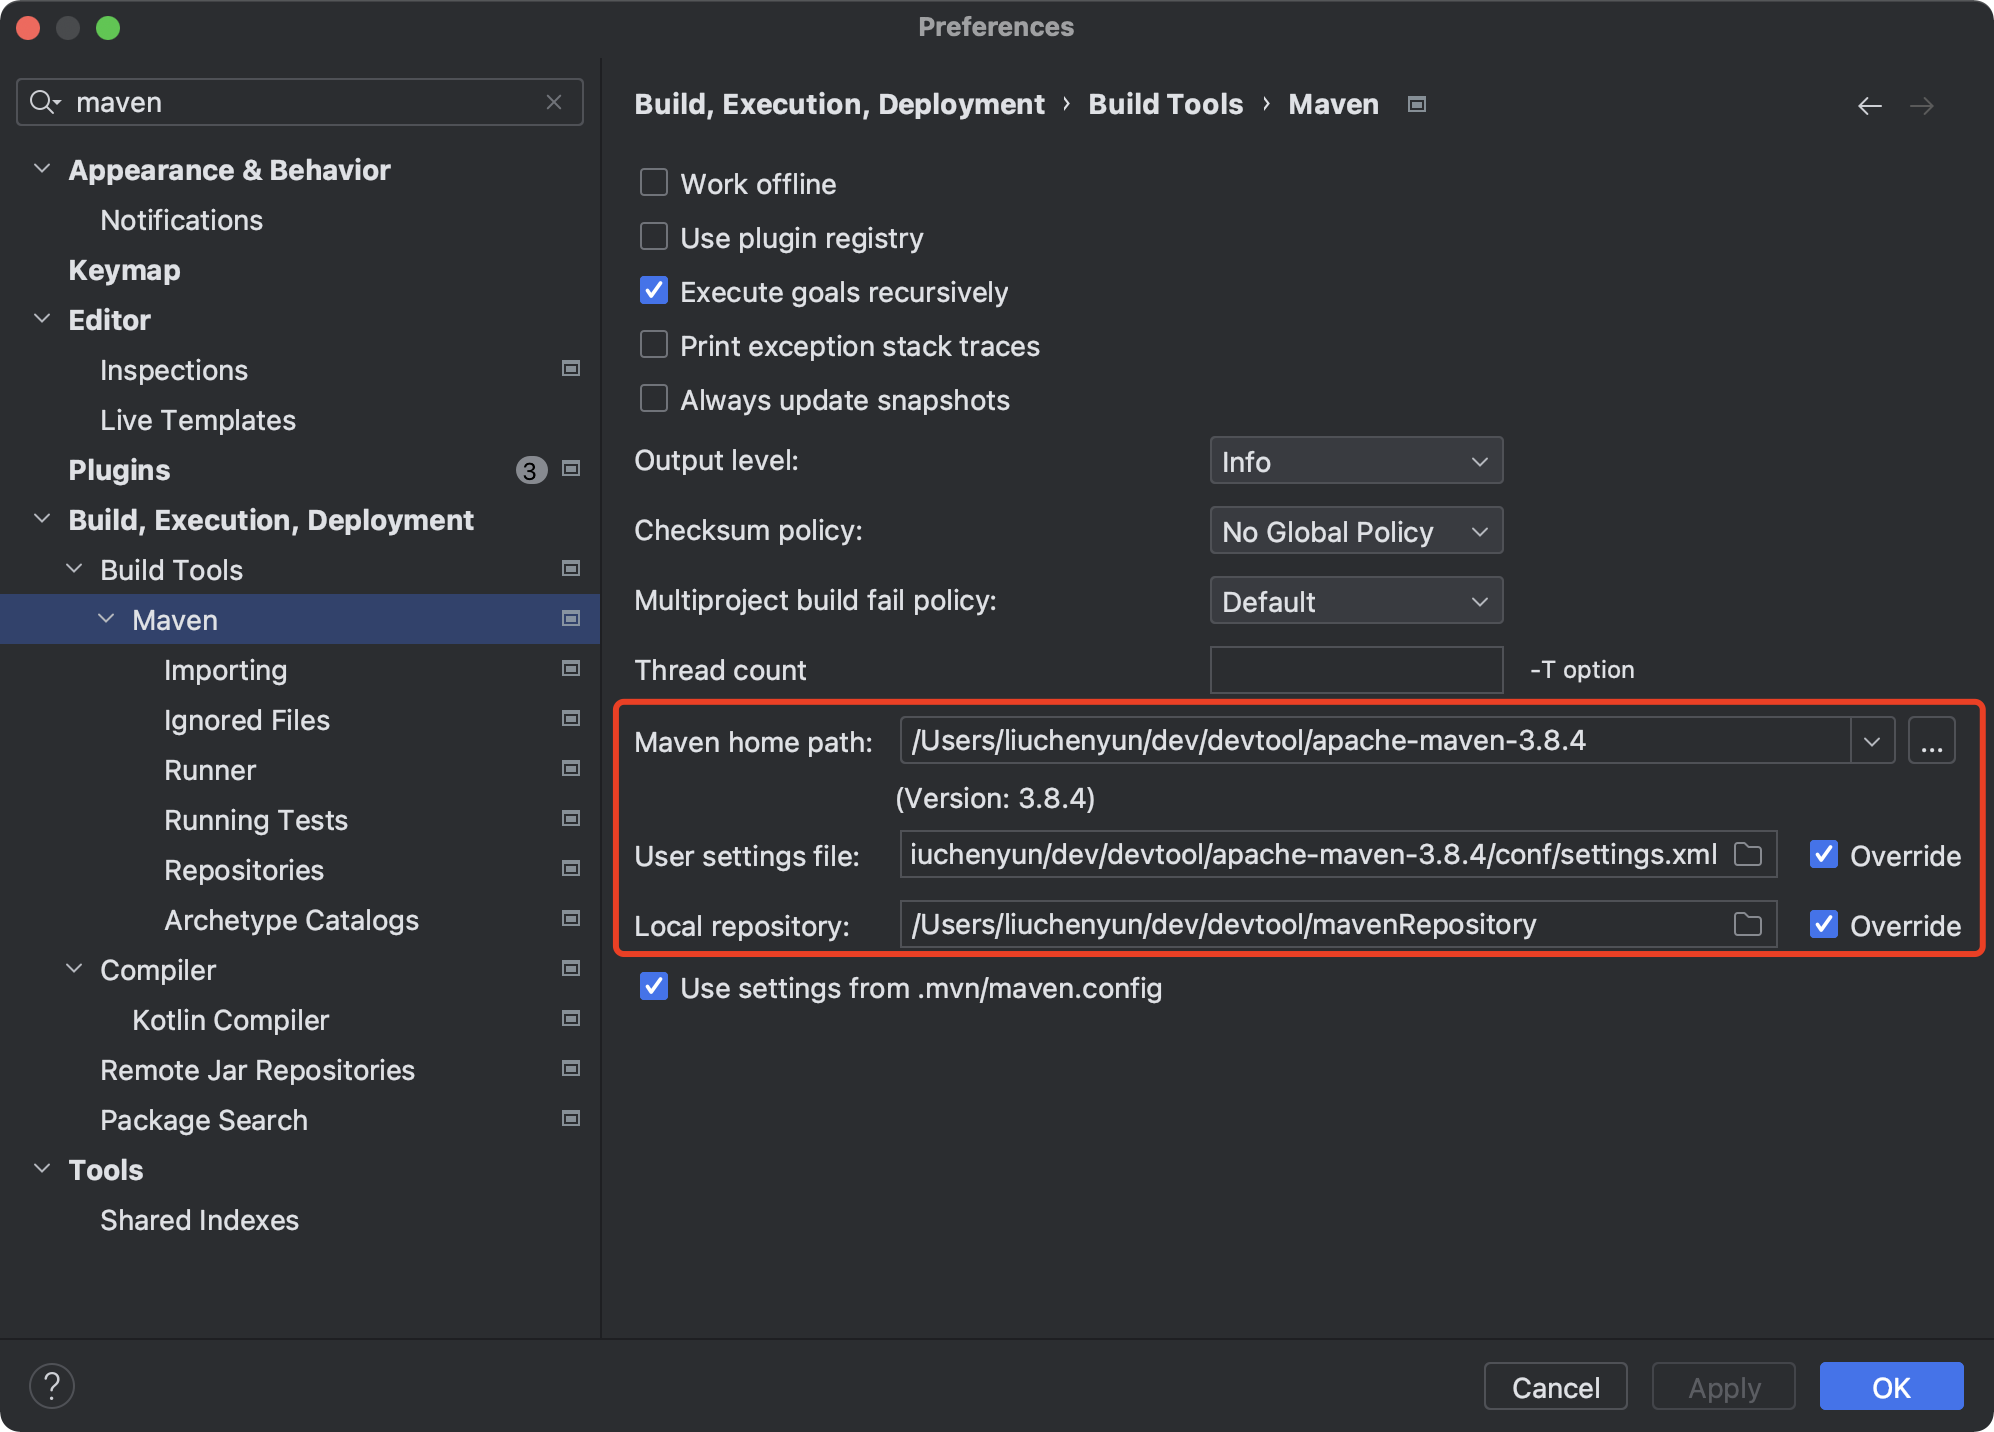Viewport: 1994px width, 1432px height.
Task: Click project-level icon beside Maven breadcrumb
Action: click(1416, 104)
